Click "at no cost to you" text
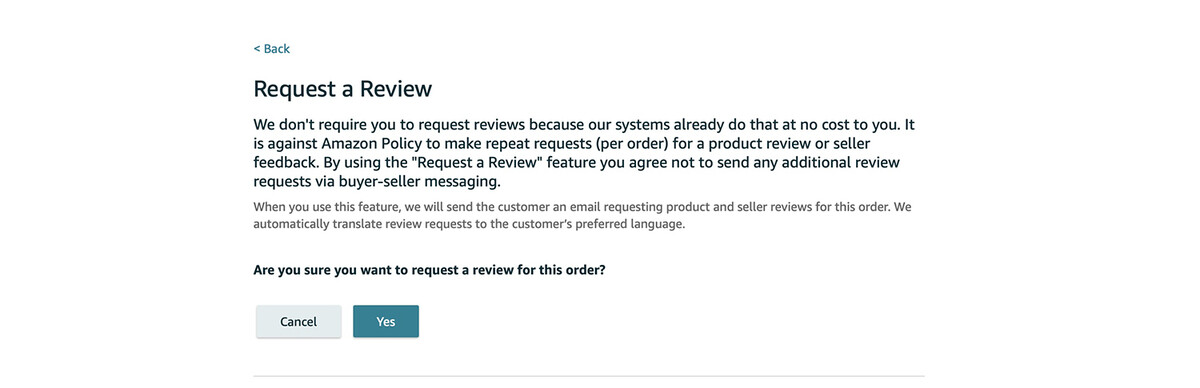1200x388 pixels. pos(838,126)
